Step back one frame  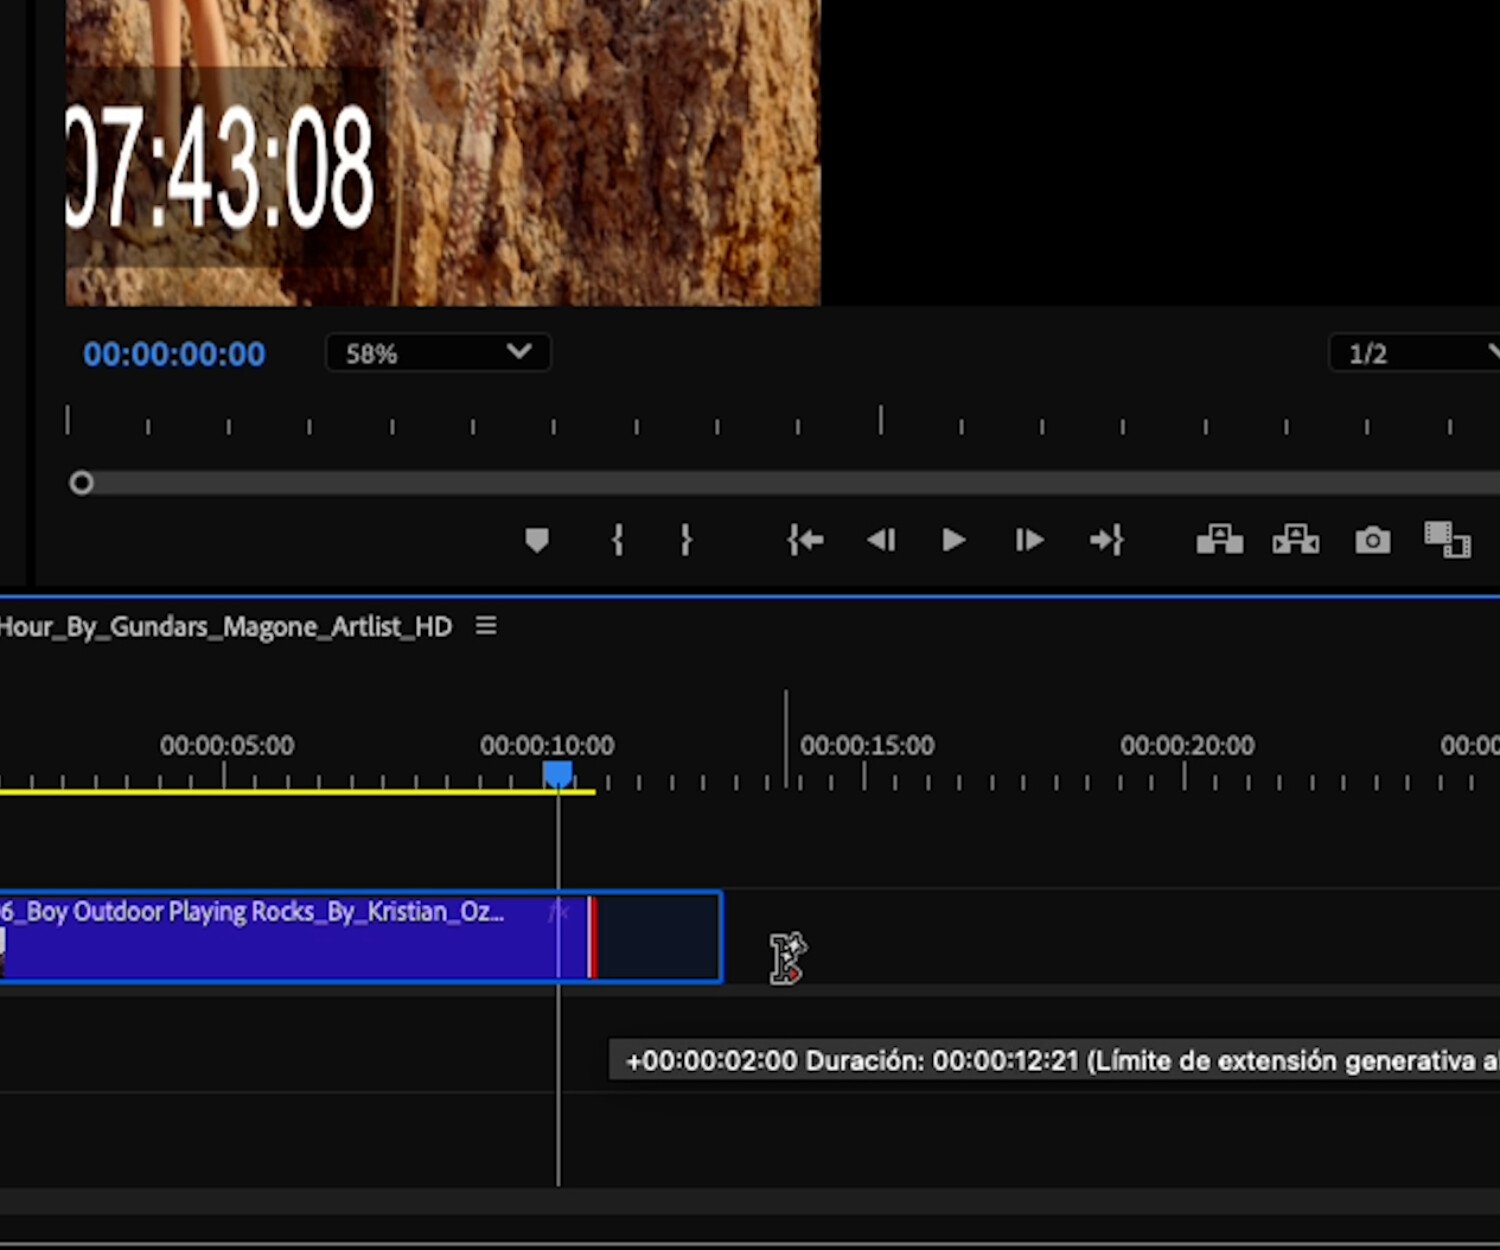coord(881,540)
